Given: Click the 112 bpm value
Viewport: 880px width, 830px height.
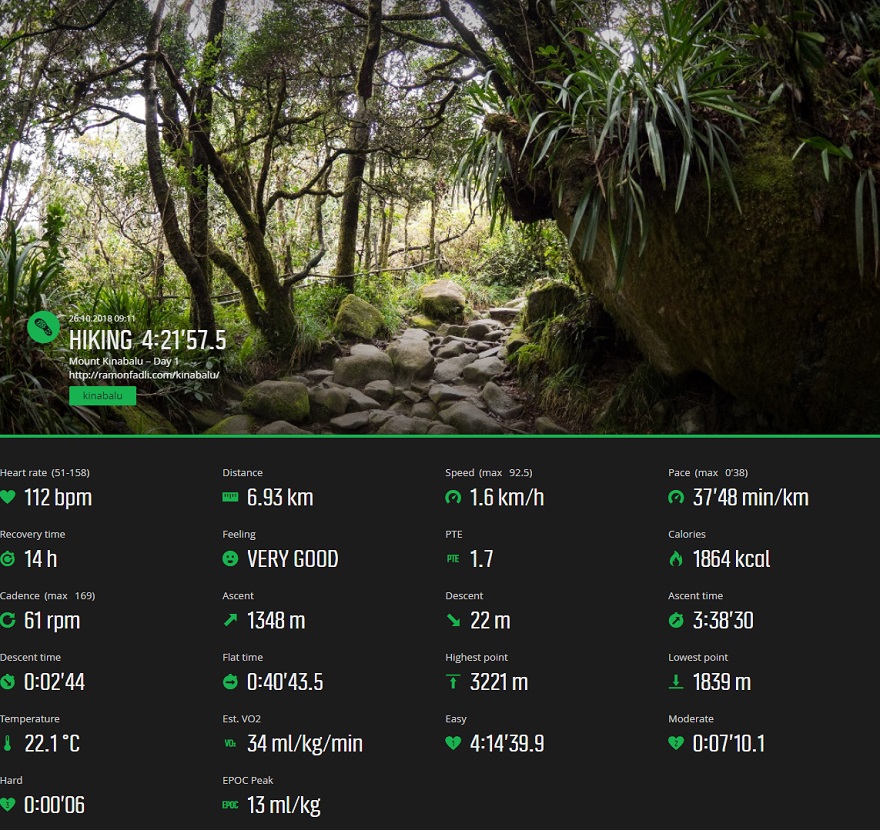Looking at the screenshot, I should pyautogui.click(x=58, y=498).
